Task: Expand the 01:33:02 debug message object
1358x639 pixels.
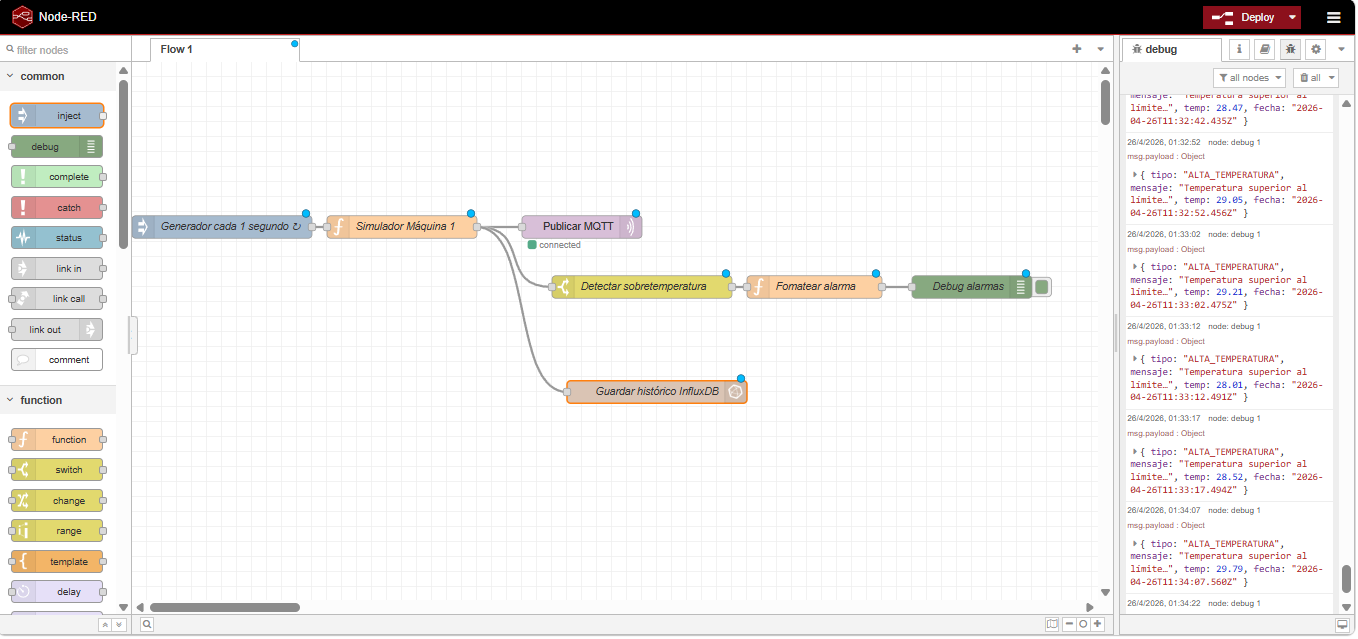Action: click(1135, 267)
